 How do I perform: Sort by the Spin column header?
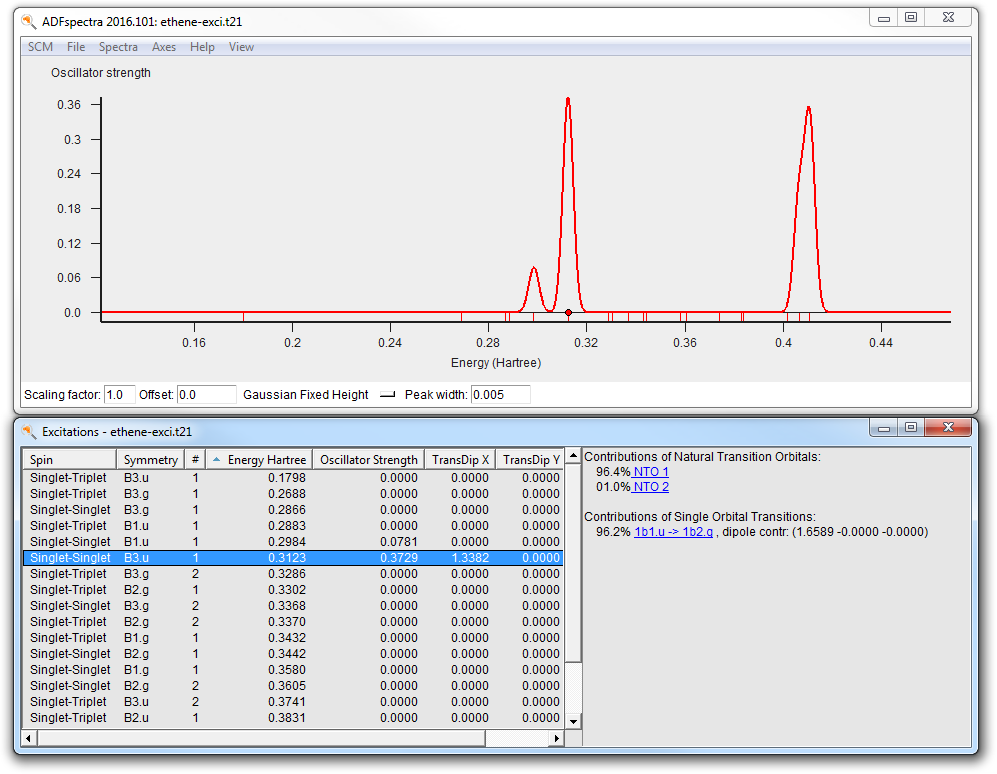tap(69, 460)
